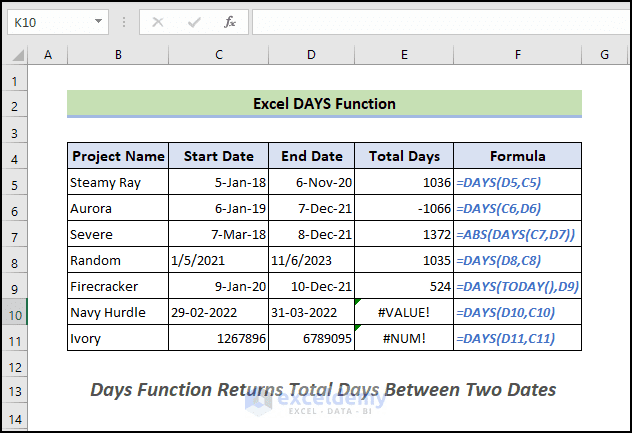This screenshot has width=632, height=433.
Task: Select column F header
Action: tap(518, 55)
